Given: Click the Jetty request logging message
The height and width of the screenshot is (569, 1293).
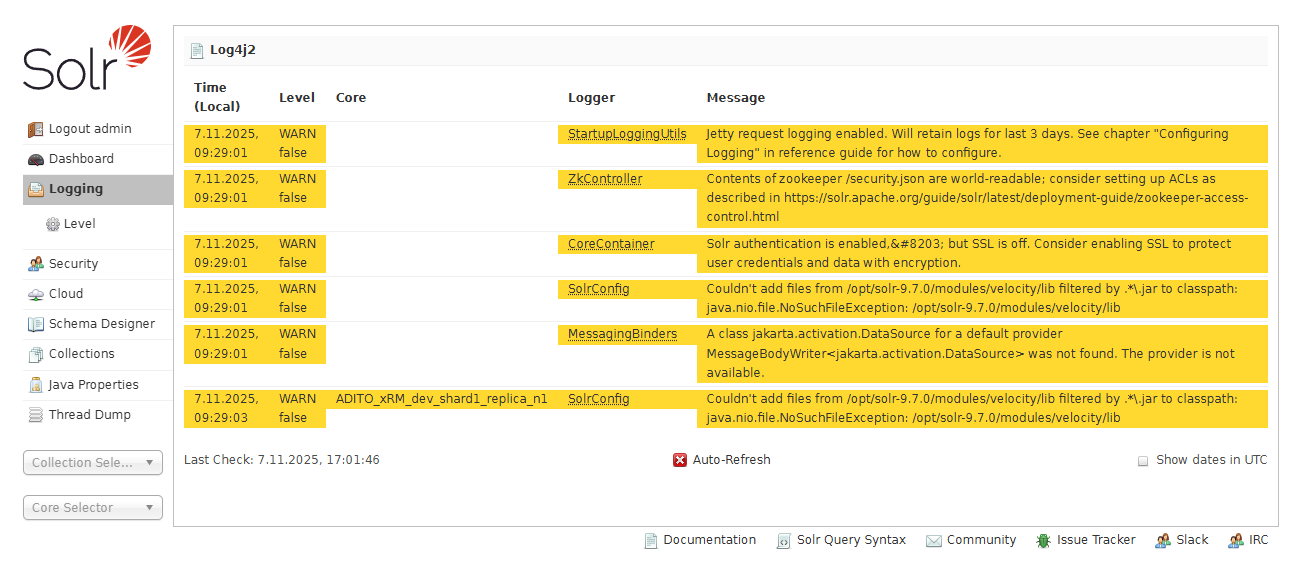Looking at the screenshot, I should tap(982, 143).
